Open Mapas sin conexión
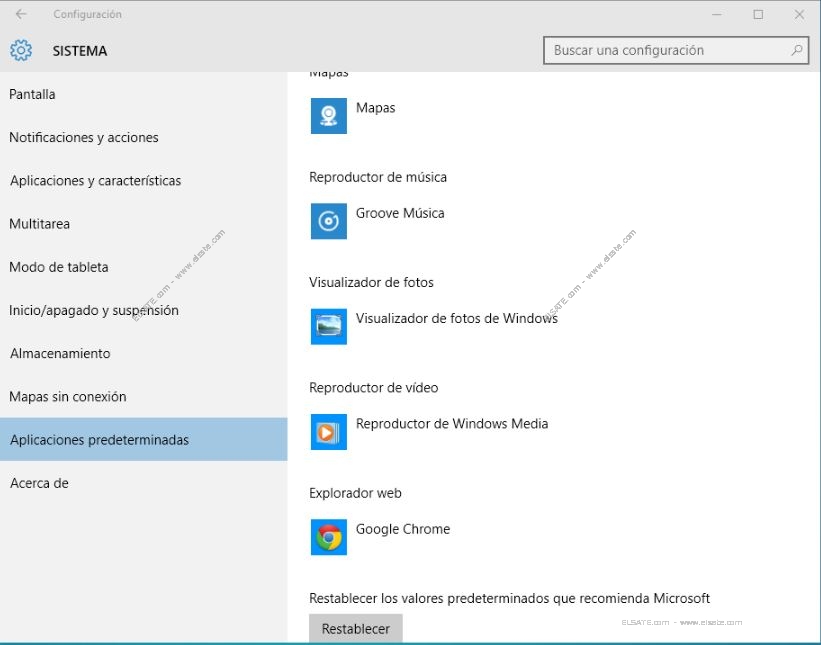The width and height of the screenshot is (821, 645). coord(143,396)
